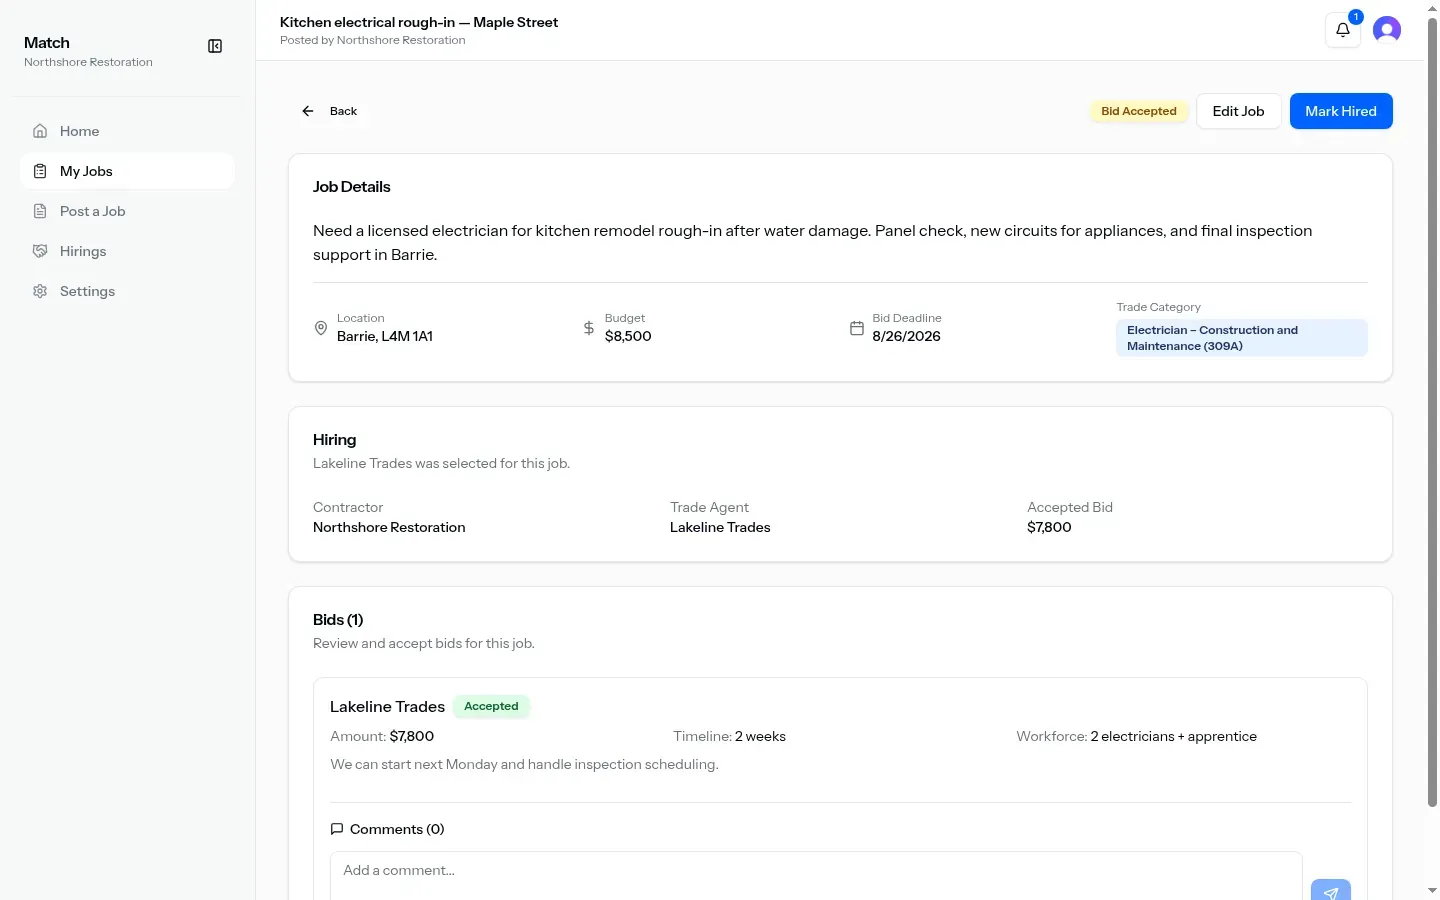
Task: Click the Edit Job button
Action: click(1238, 111)
